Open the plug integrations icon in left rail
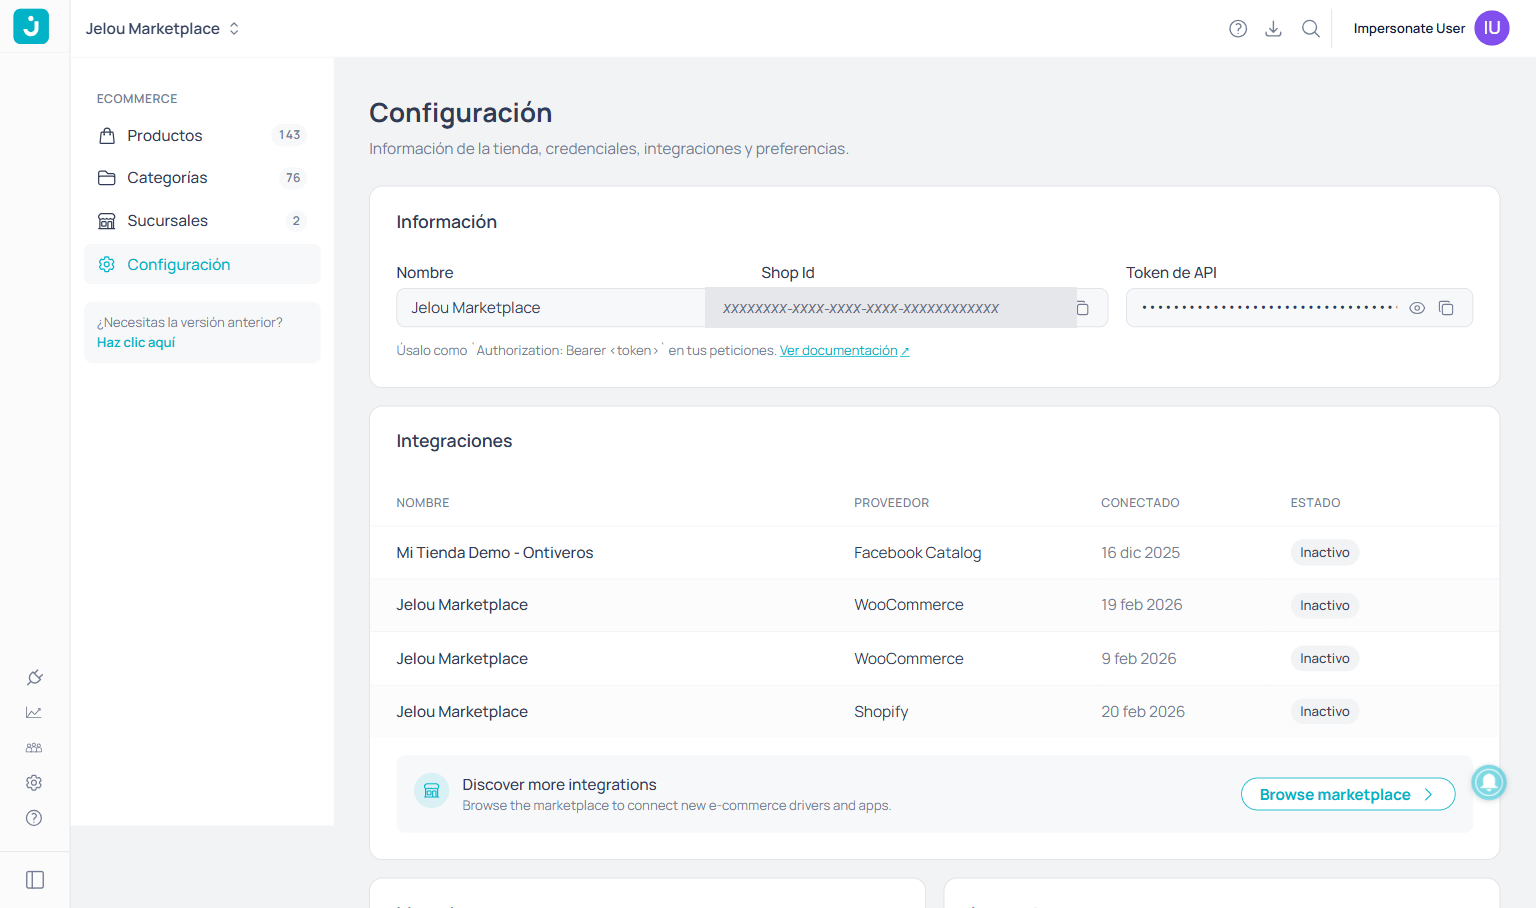The image size is (1536, 908). point(34,678)
